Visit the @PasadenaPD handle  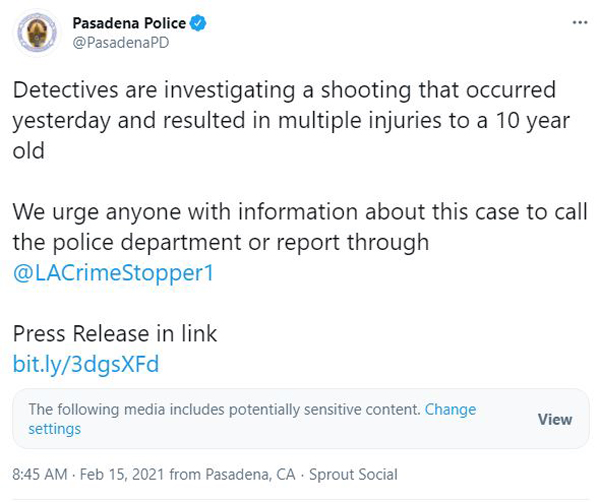pyautogui.click(x=121, y=43)
